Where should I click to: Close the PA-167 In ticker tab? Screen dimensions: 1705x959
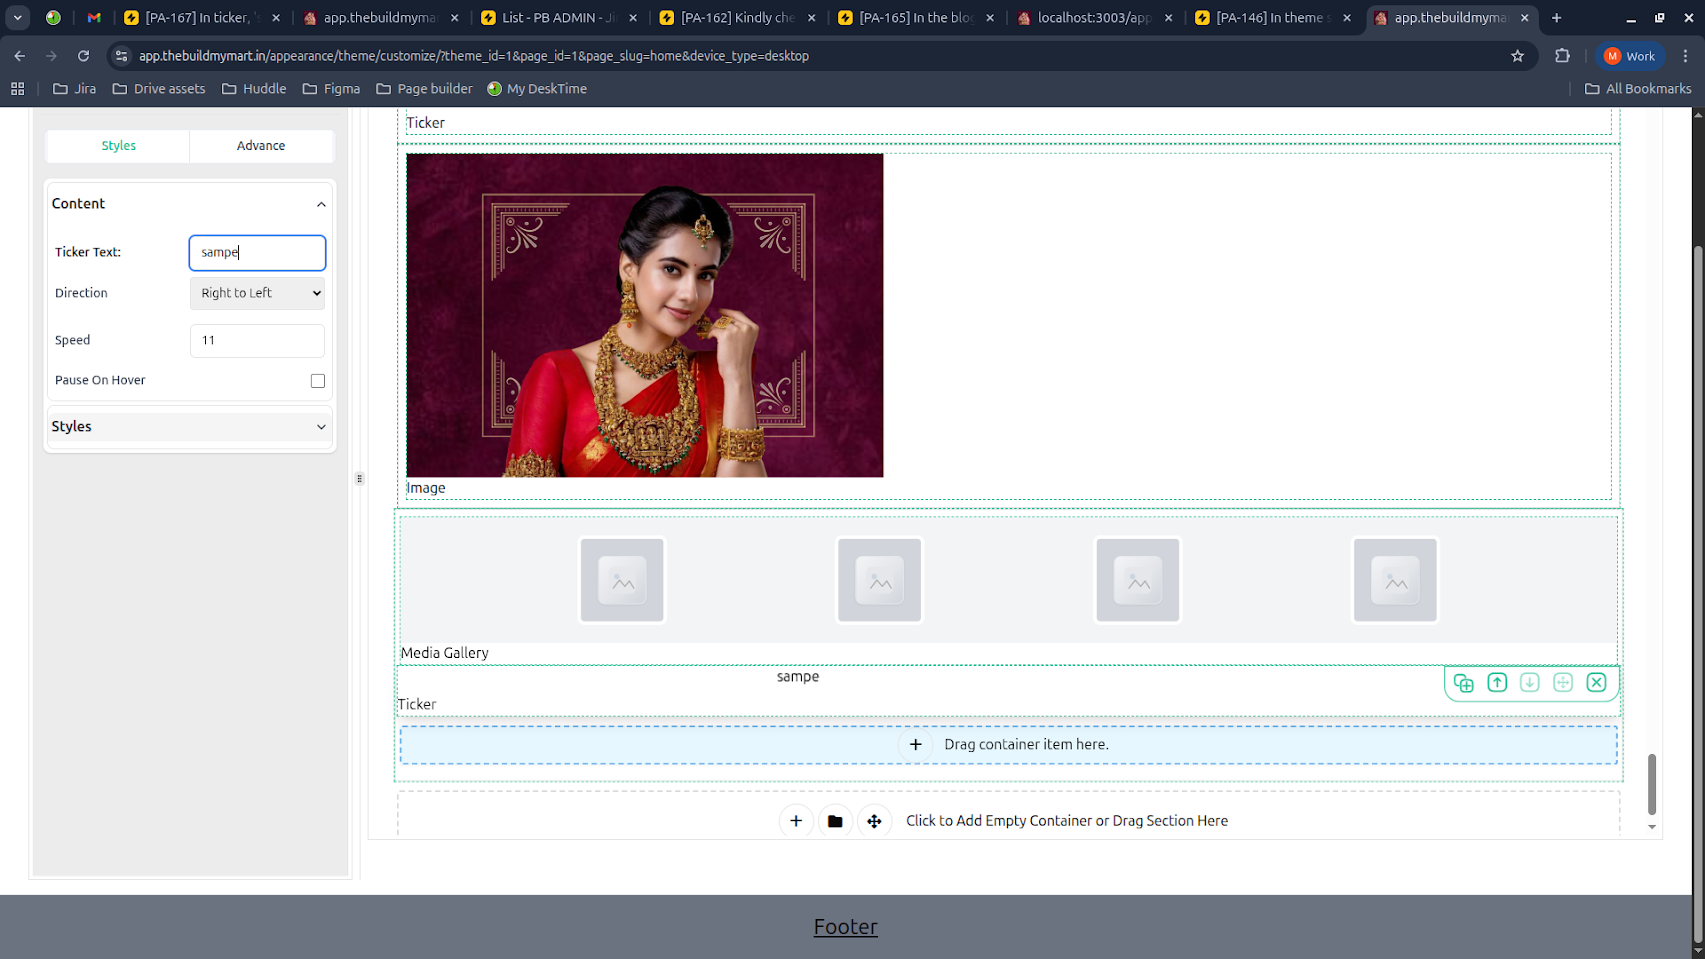(277, 18)
